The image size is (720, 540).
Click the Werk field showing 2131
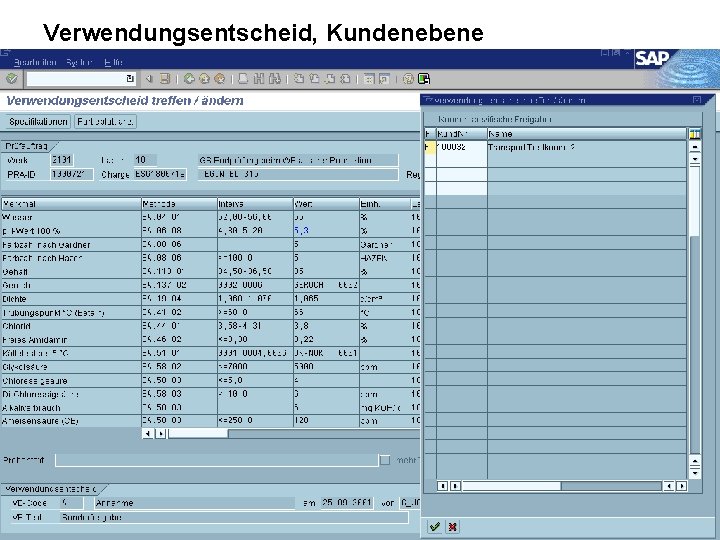[62, 160]
